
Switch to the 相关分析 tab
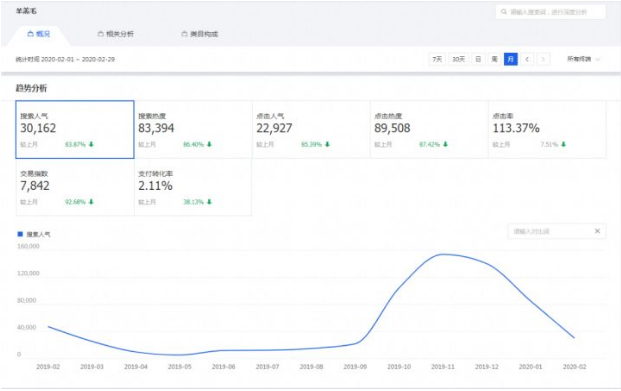[x=116, y=34]
